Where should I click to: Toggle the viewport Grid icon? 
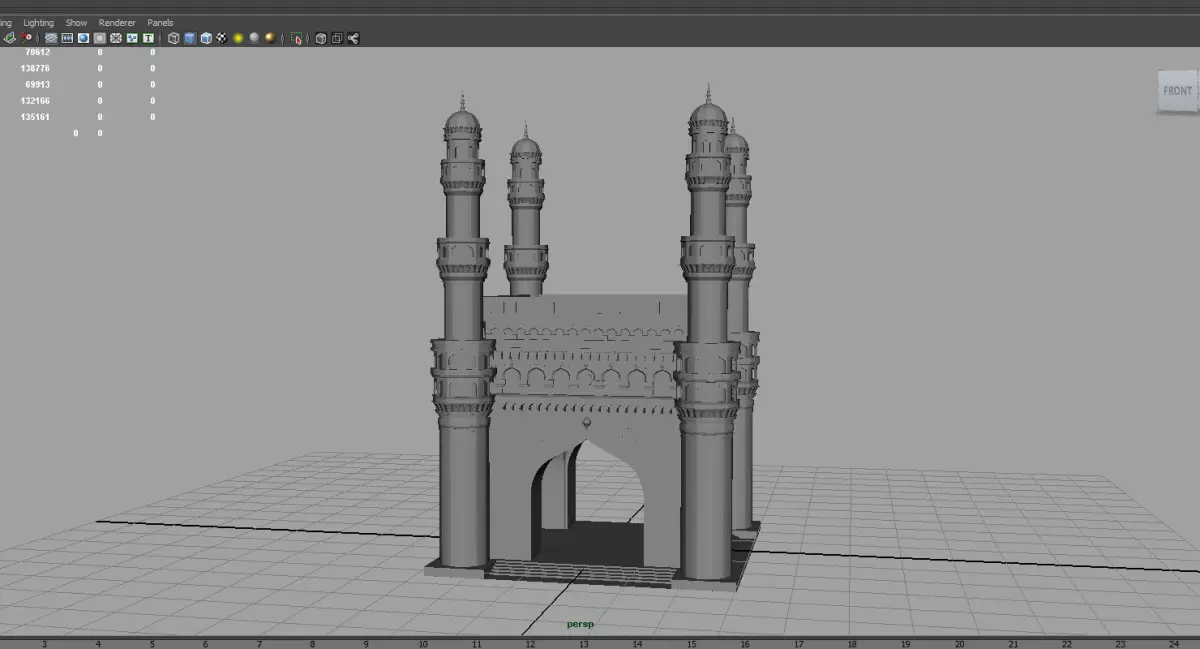pos(51,38)
